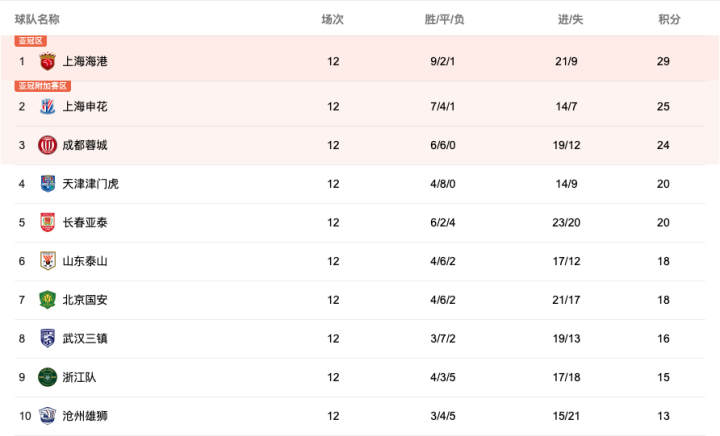Click the 进/失 column header
Screen dimensions: 720x436
click(570, 19)
